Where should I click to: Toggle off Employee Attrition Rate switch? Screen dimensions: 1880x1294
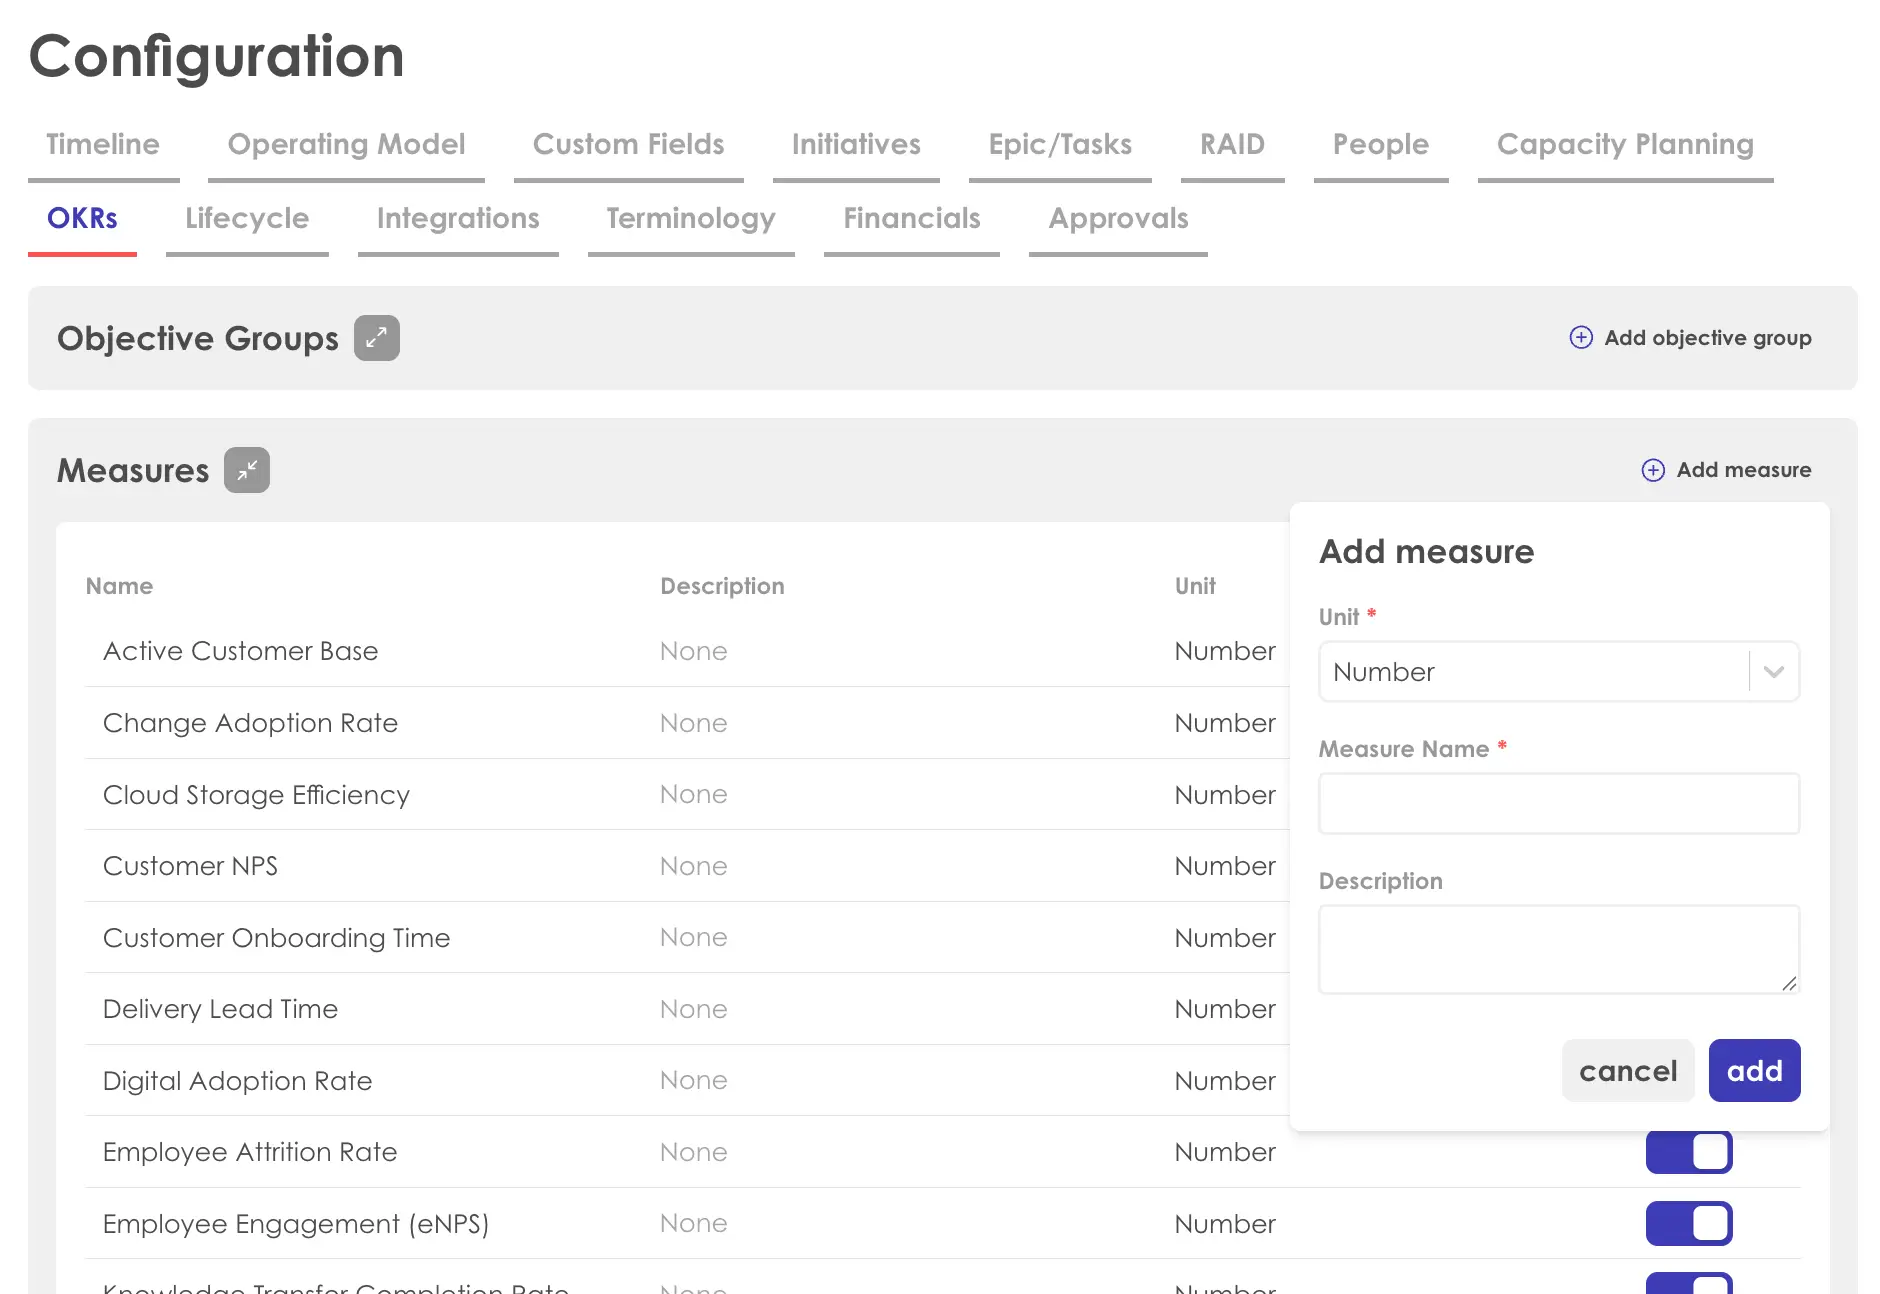(1688, 1152)
